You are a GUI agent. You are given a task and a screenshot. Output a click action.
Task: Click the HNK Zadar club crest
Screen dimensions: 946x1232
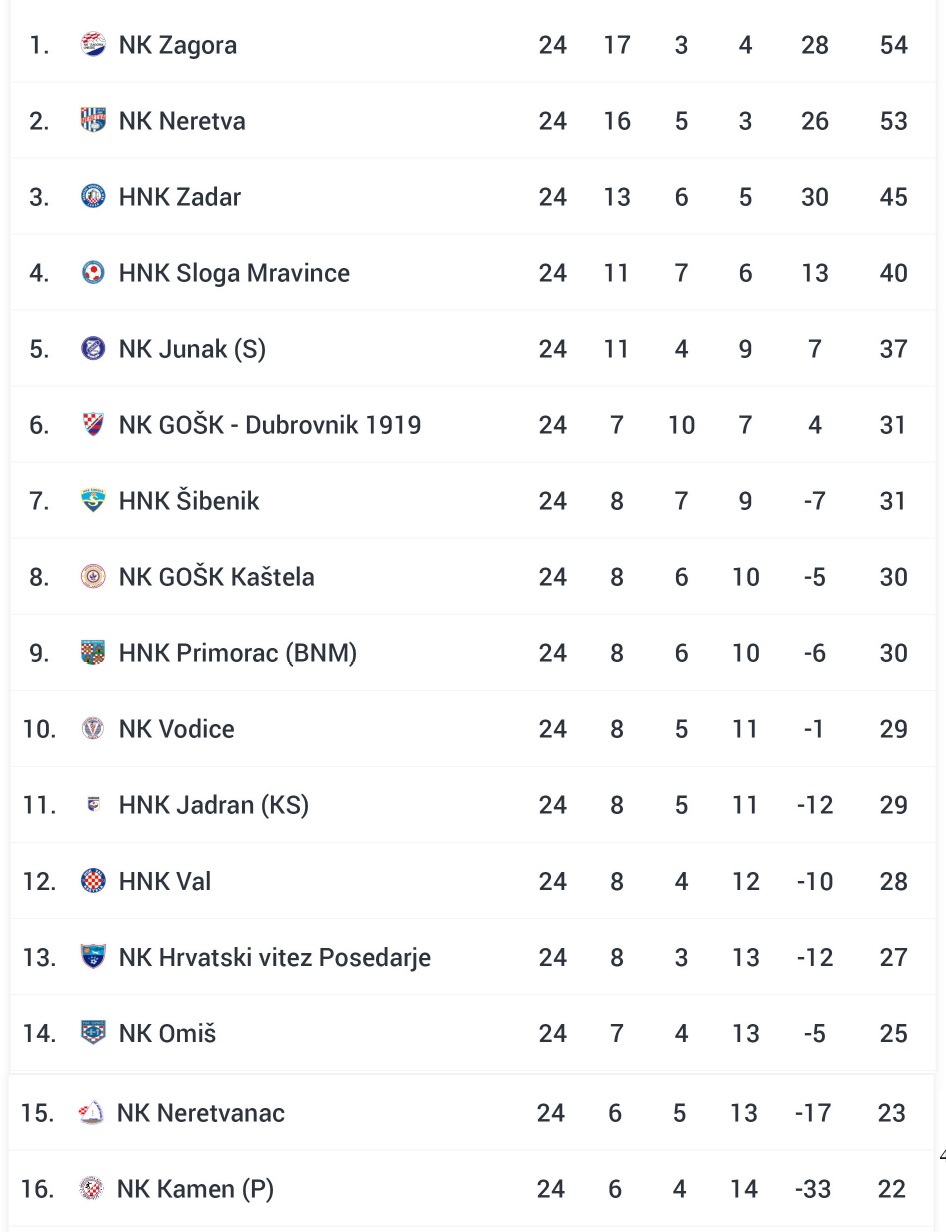coord(93,197)
